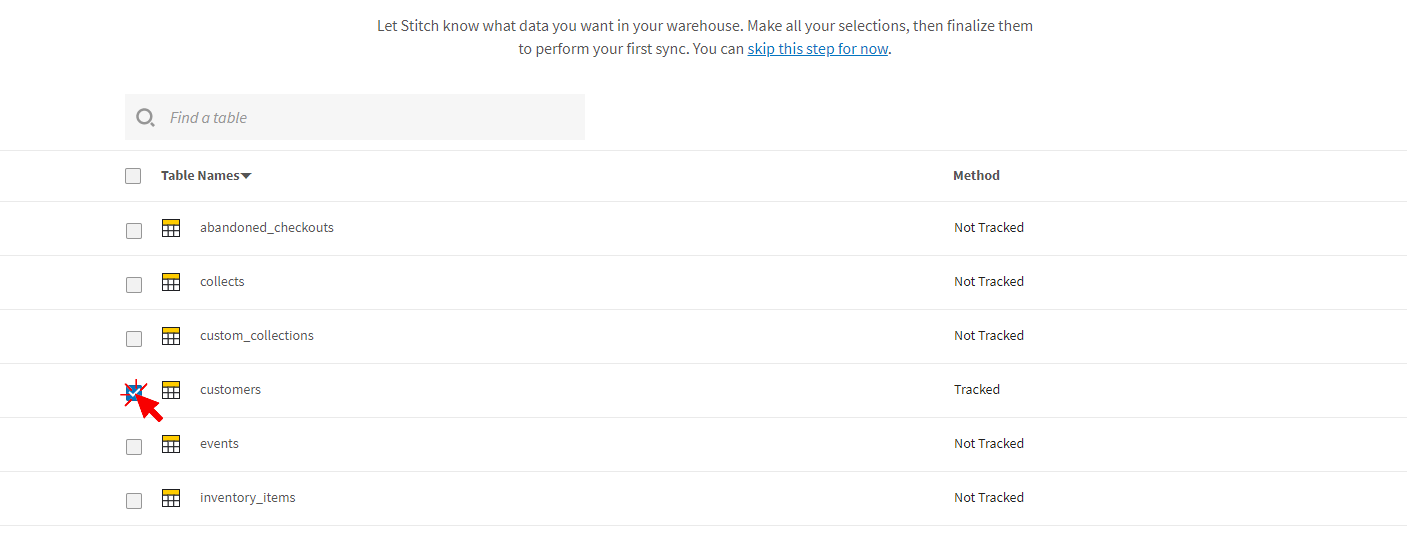
Task: Click the custom_collections table icon
Action: pyautogui.click(x=171, y=336)
